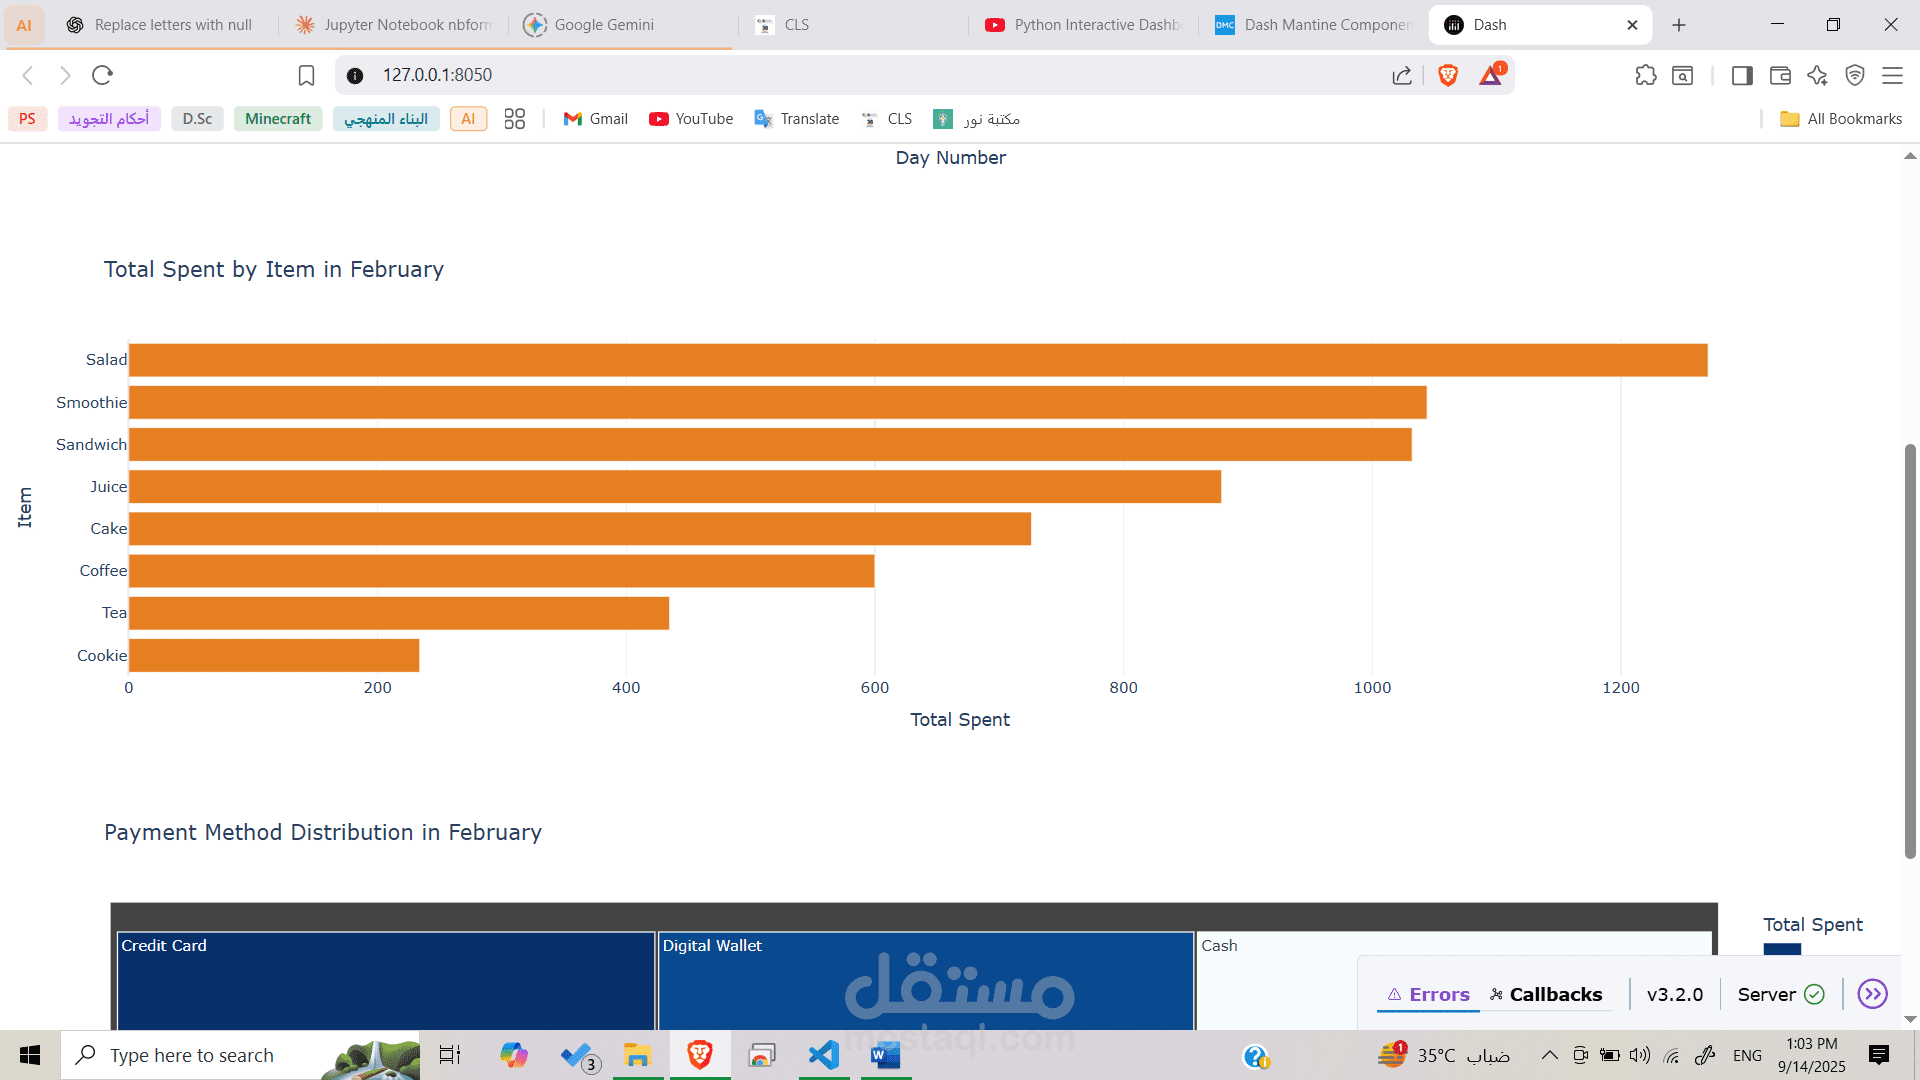The width and height of the screenshot is (1920, 1080).
Task: Switch to the Google Gemini tab
Action: pyautogui.click(x=603, y=25)
